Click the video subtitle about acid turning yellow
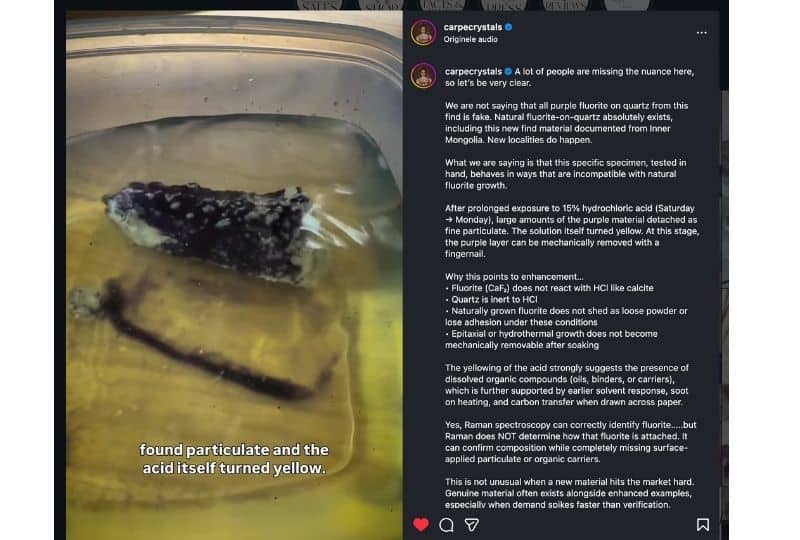The height and width of the screenshot is (540, 800). pos(234,459)
